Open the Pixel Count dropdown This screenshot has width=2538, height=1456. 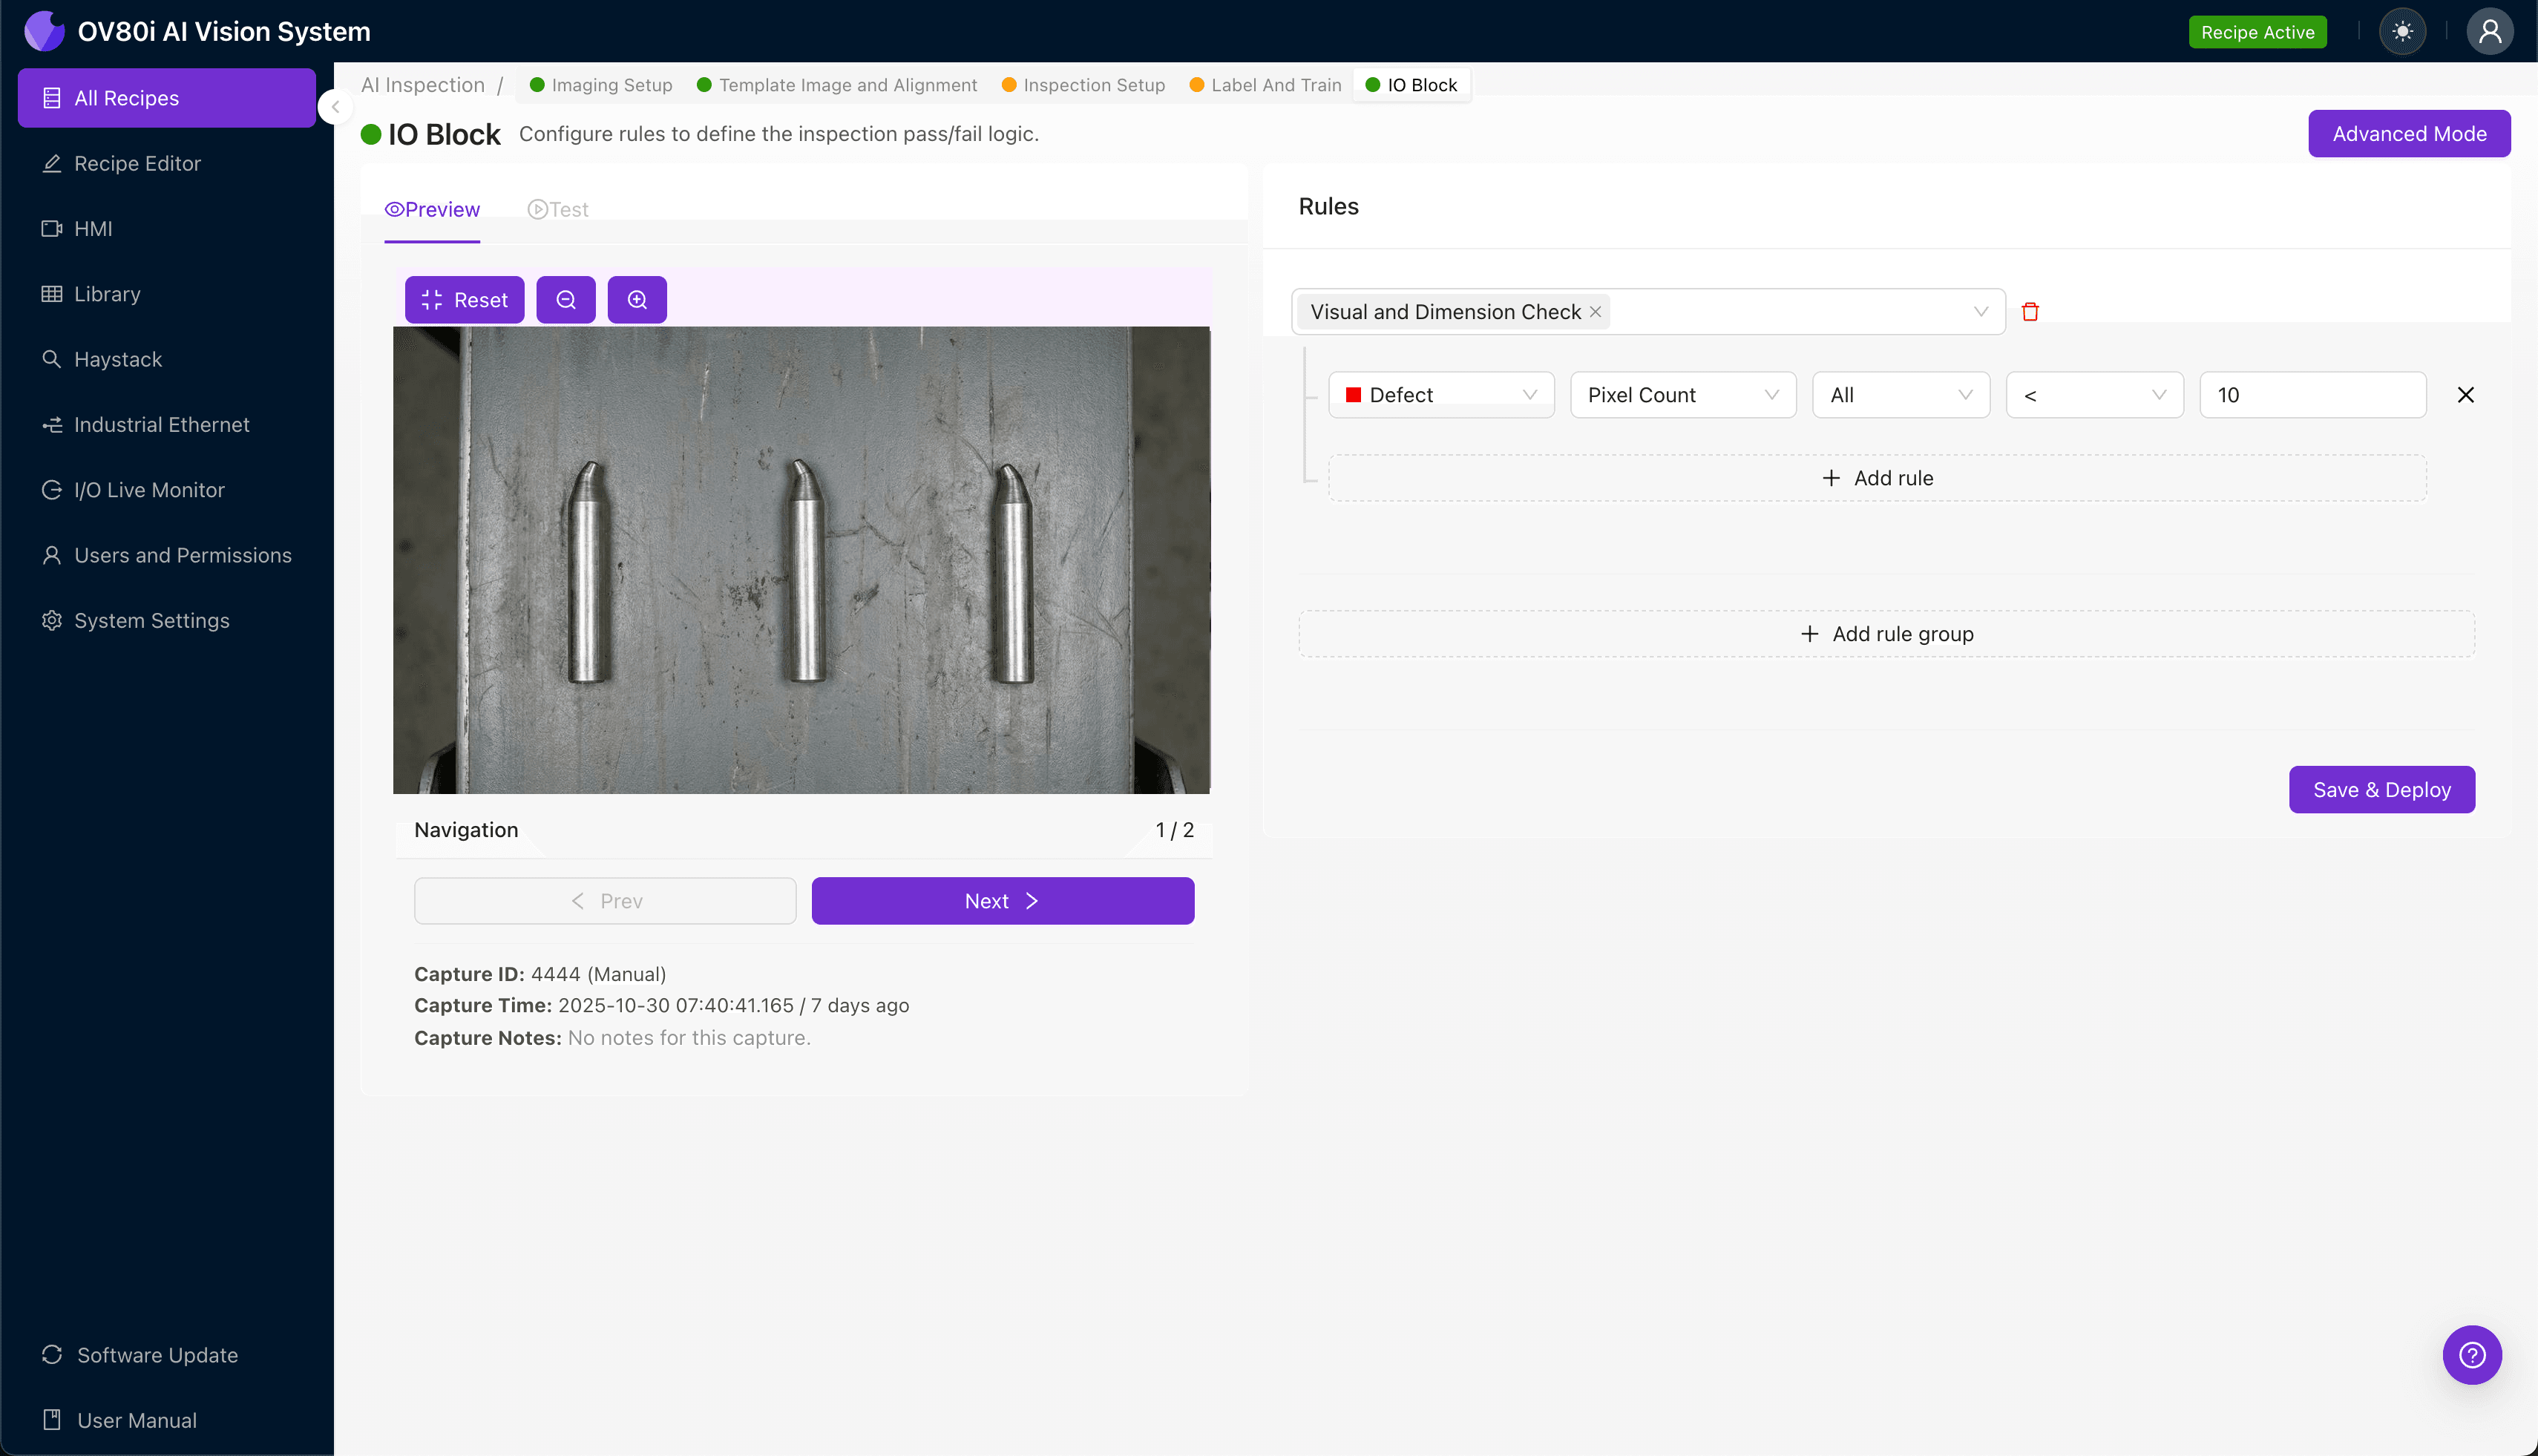[x=1683, y=394]
